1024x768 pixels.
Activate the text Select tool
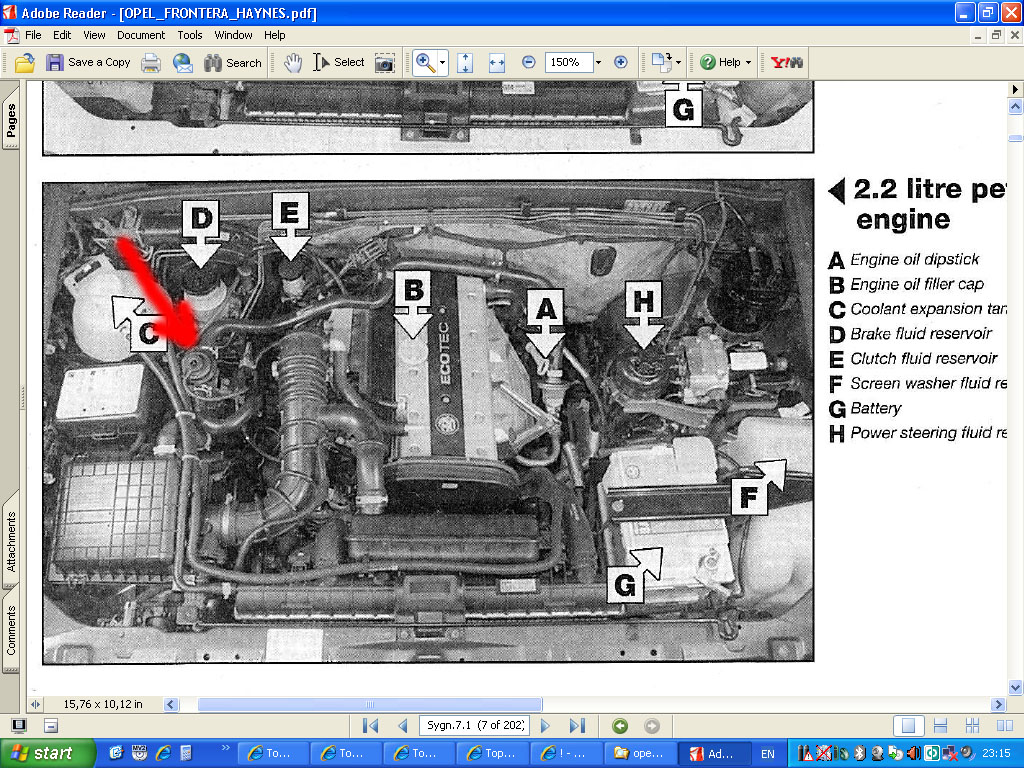339,63
